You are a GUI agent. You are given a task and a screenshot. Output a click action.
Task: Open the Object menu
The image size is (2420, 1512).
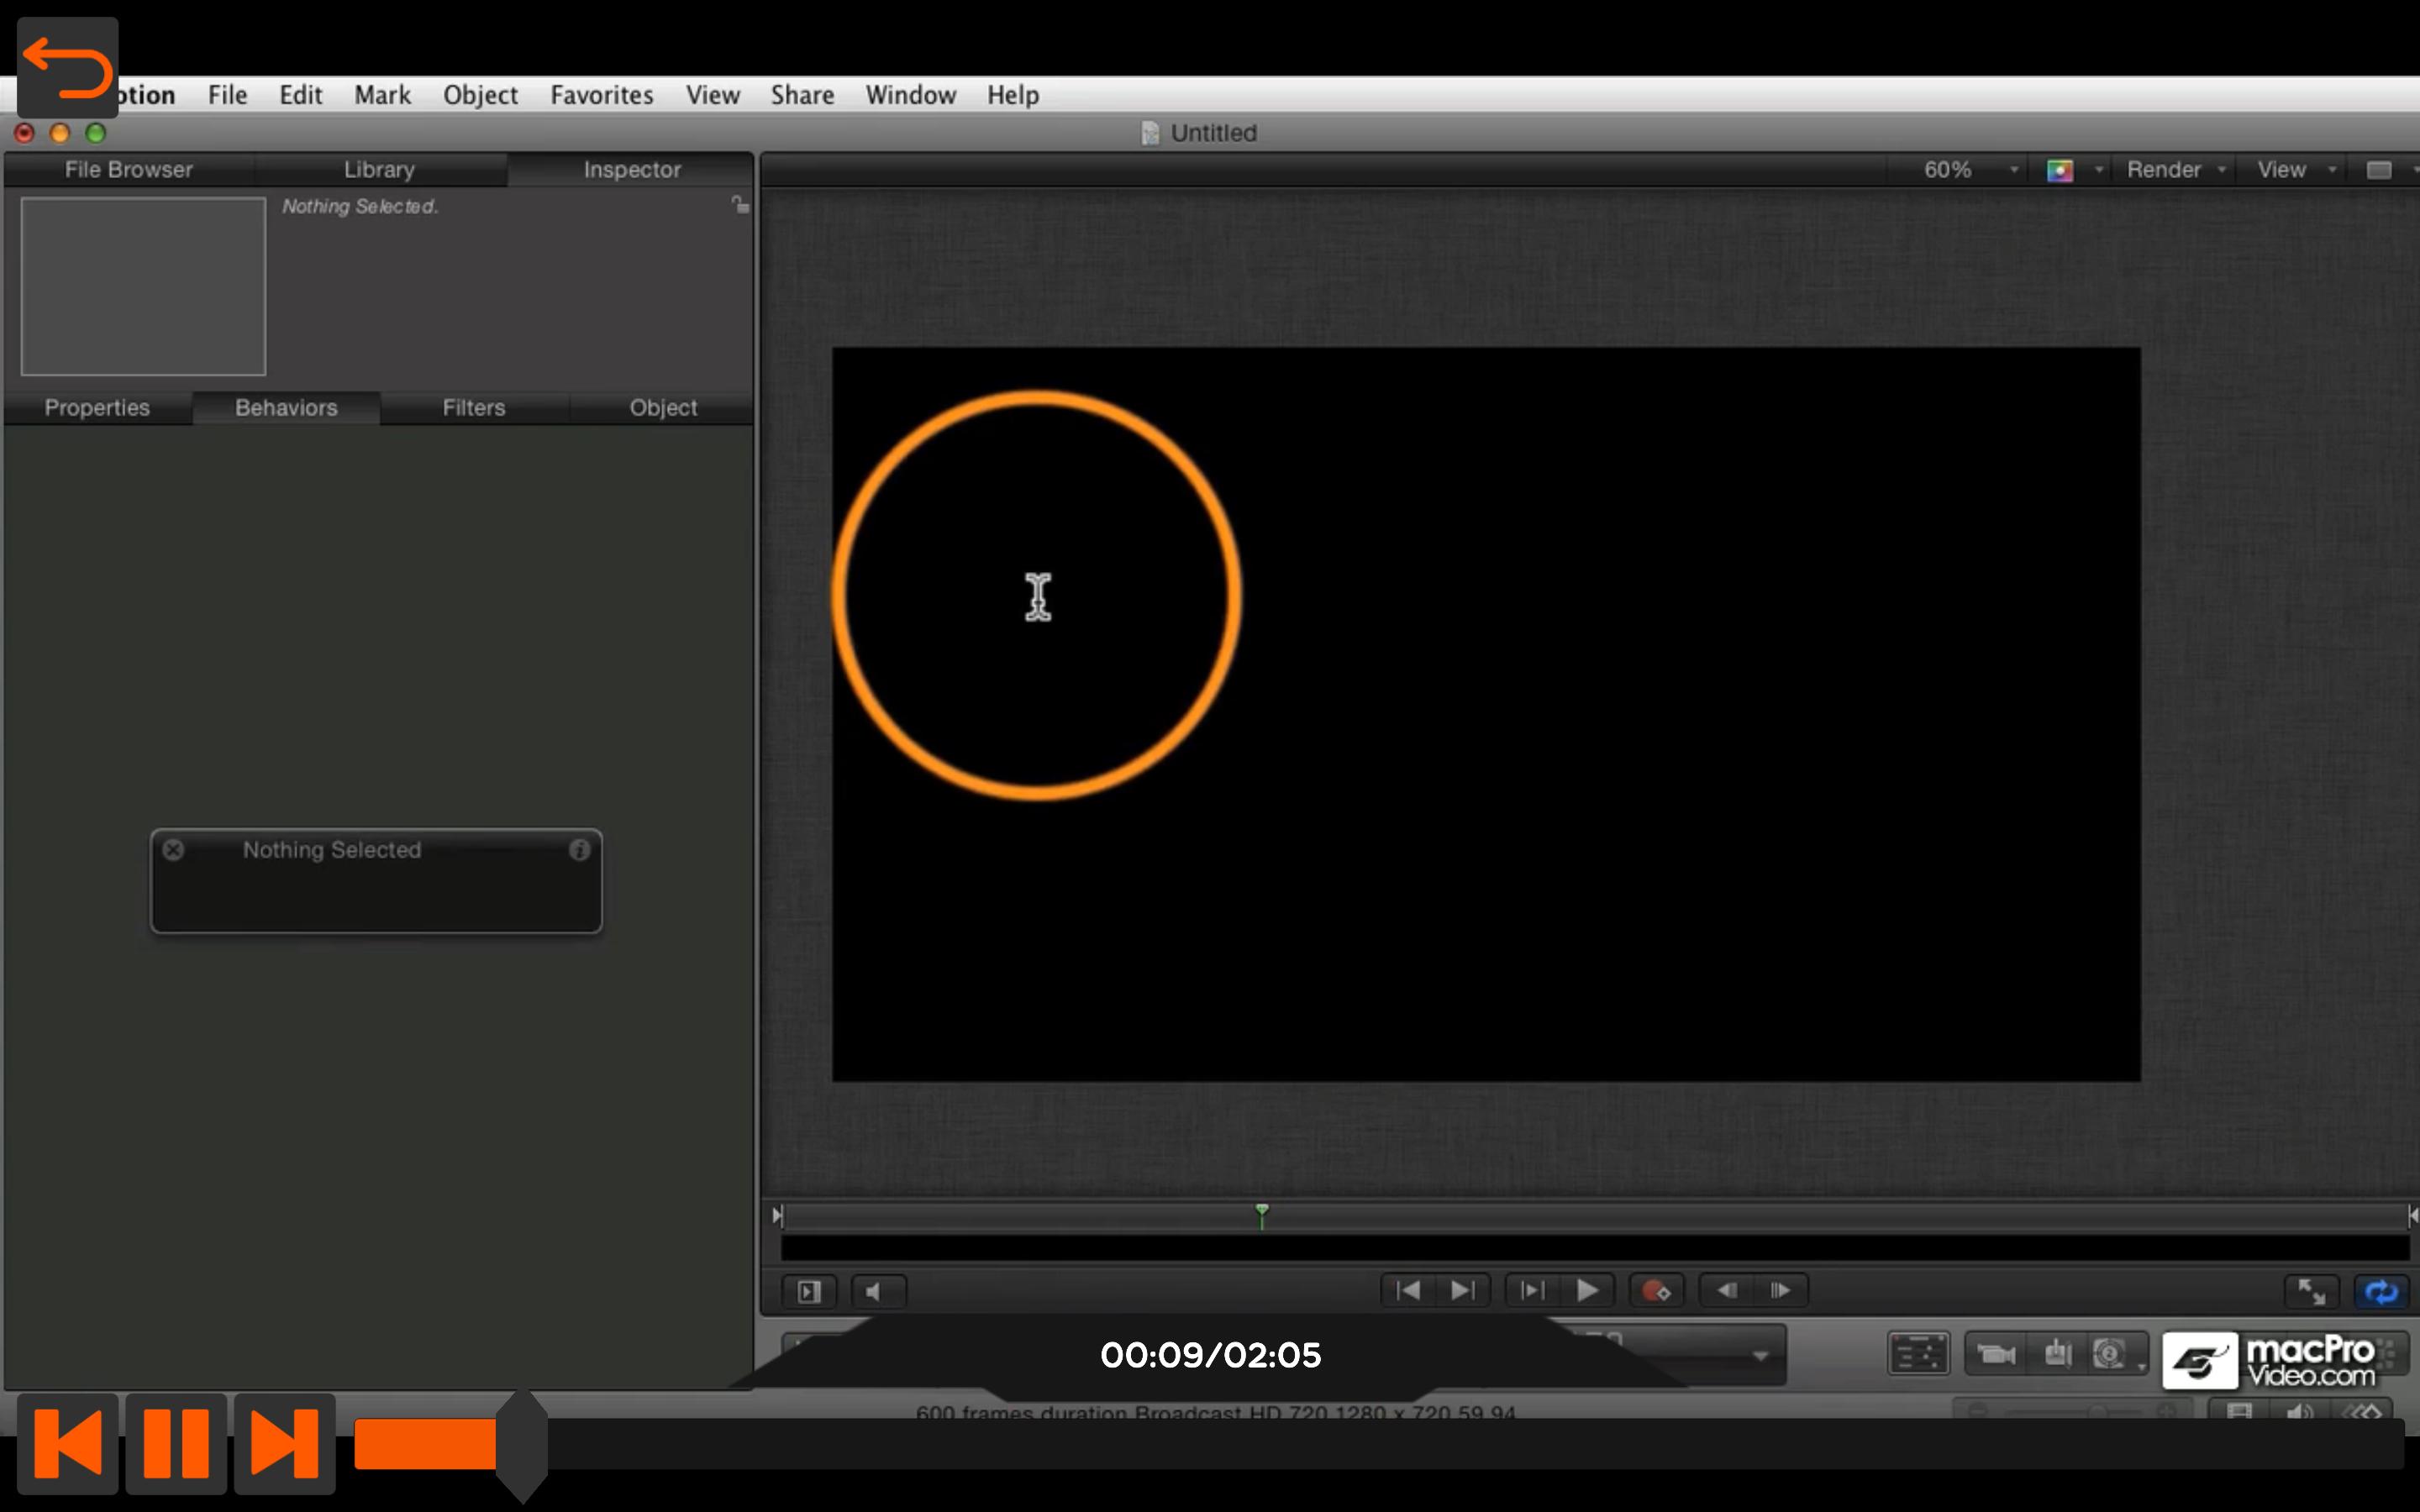pyautogui.click(x=480, y=95)
